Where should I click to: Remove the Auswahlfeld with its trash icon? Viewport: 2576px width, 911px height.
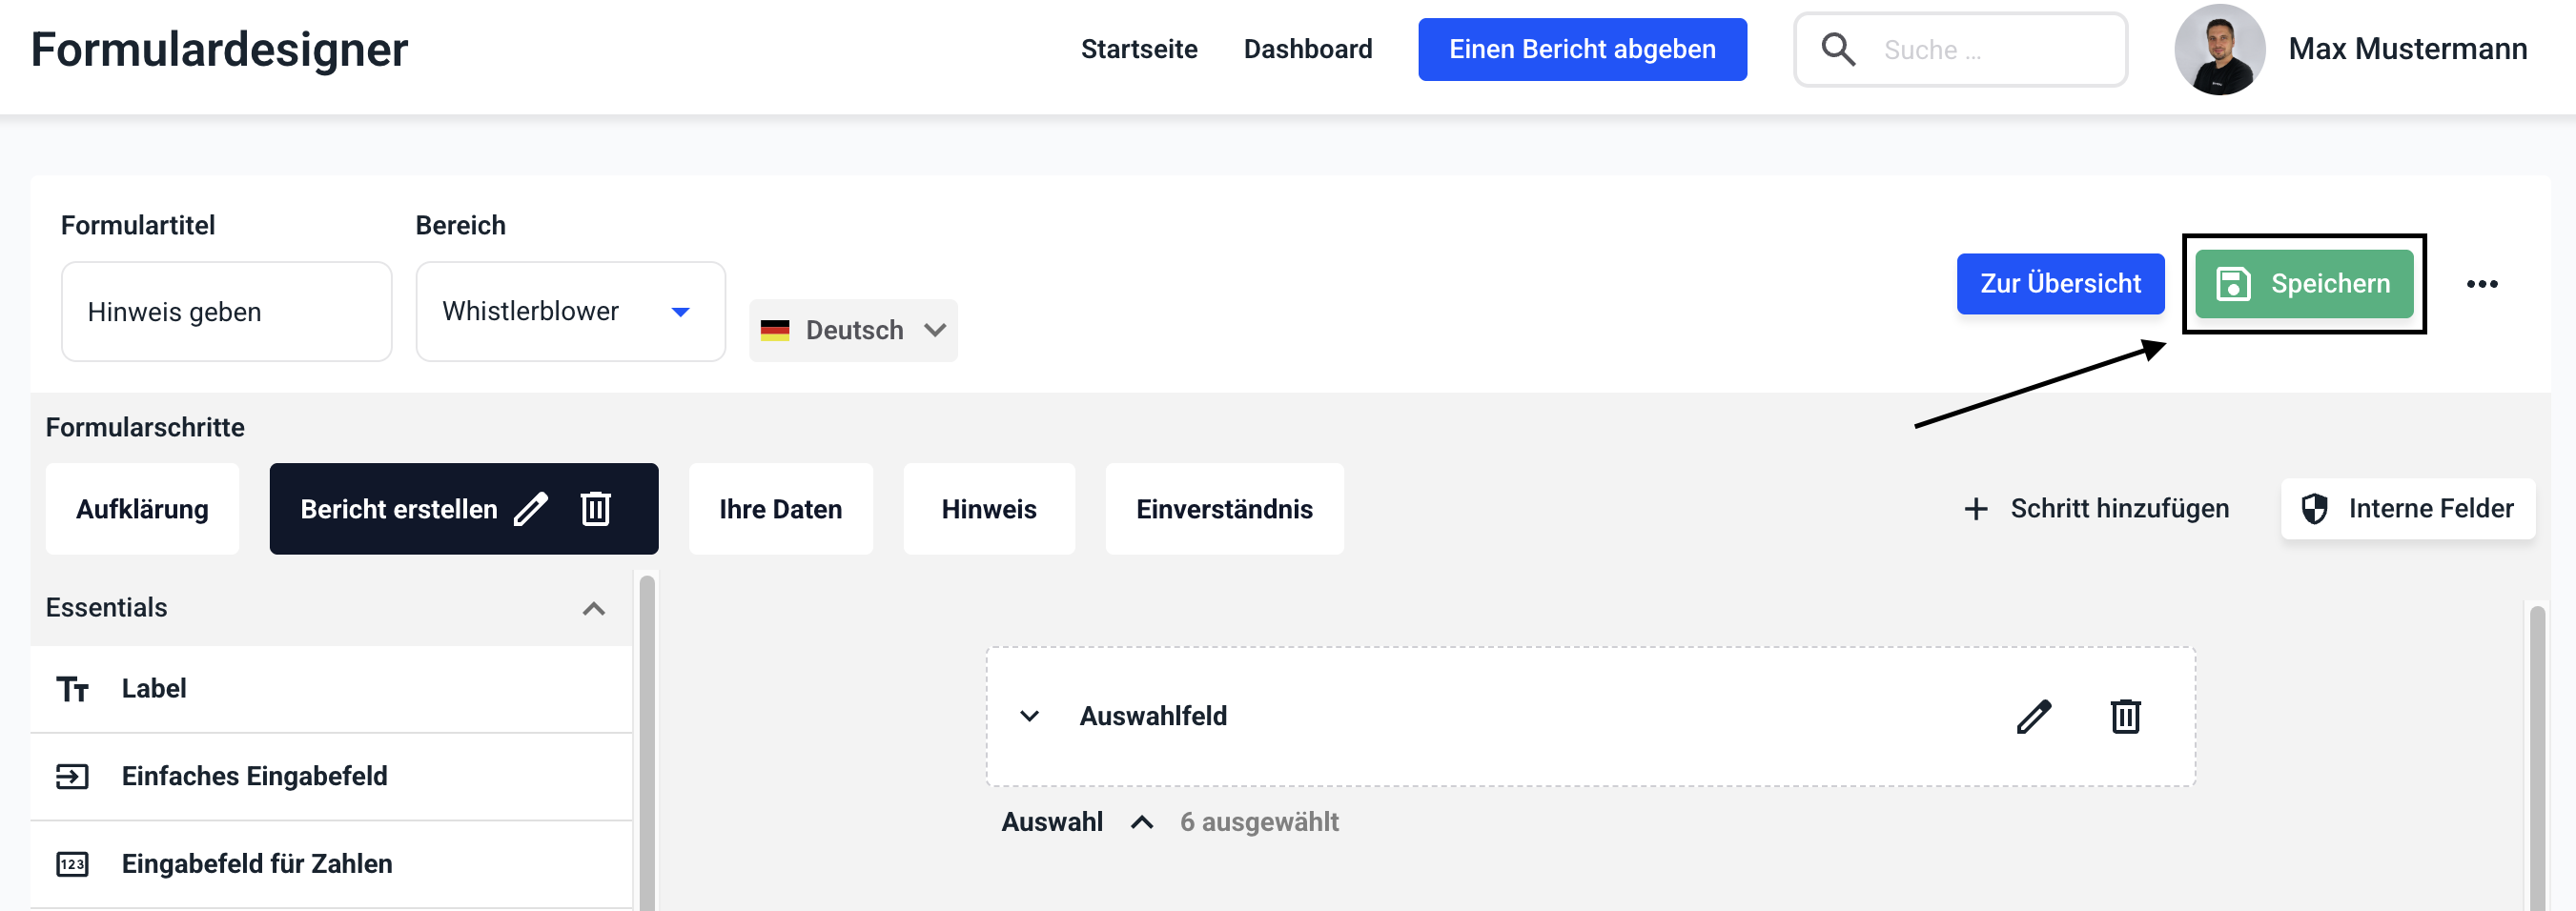[2125, 716]
